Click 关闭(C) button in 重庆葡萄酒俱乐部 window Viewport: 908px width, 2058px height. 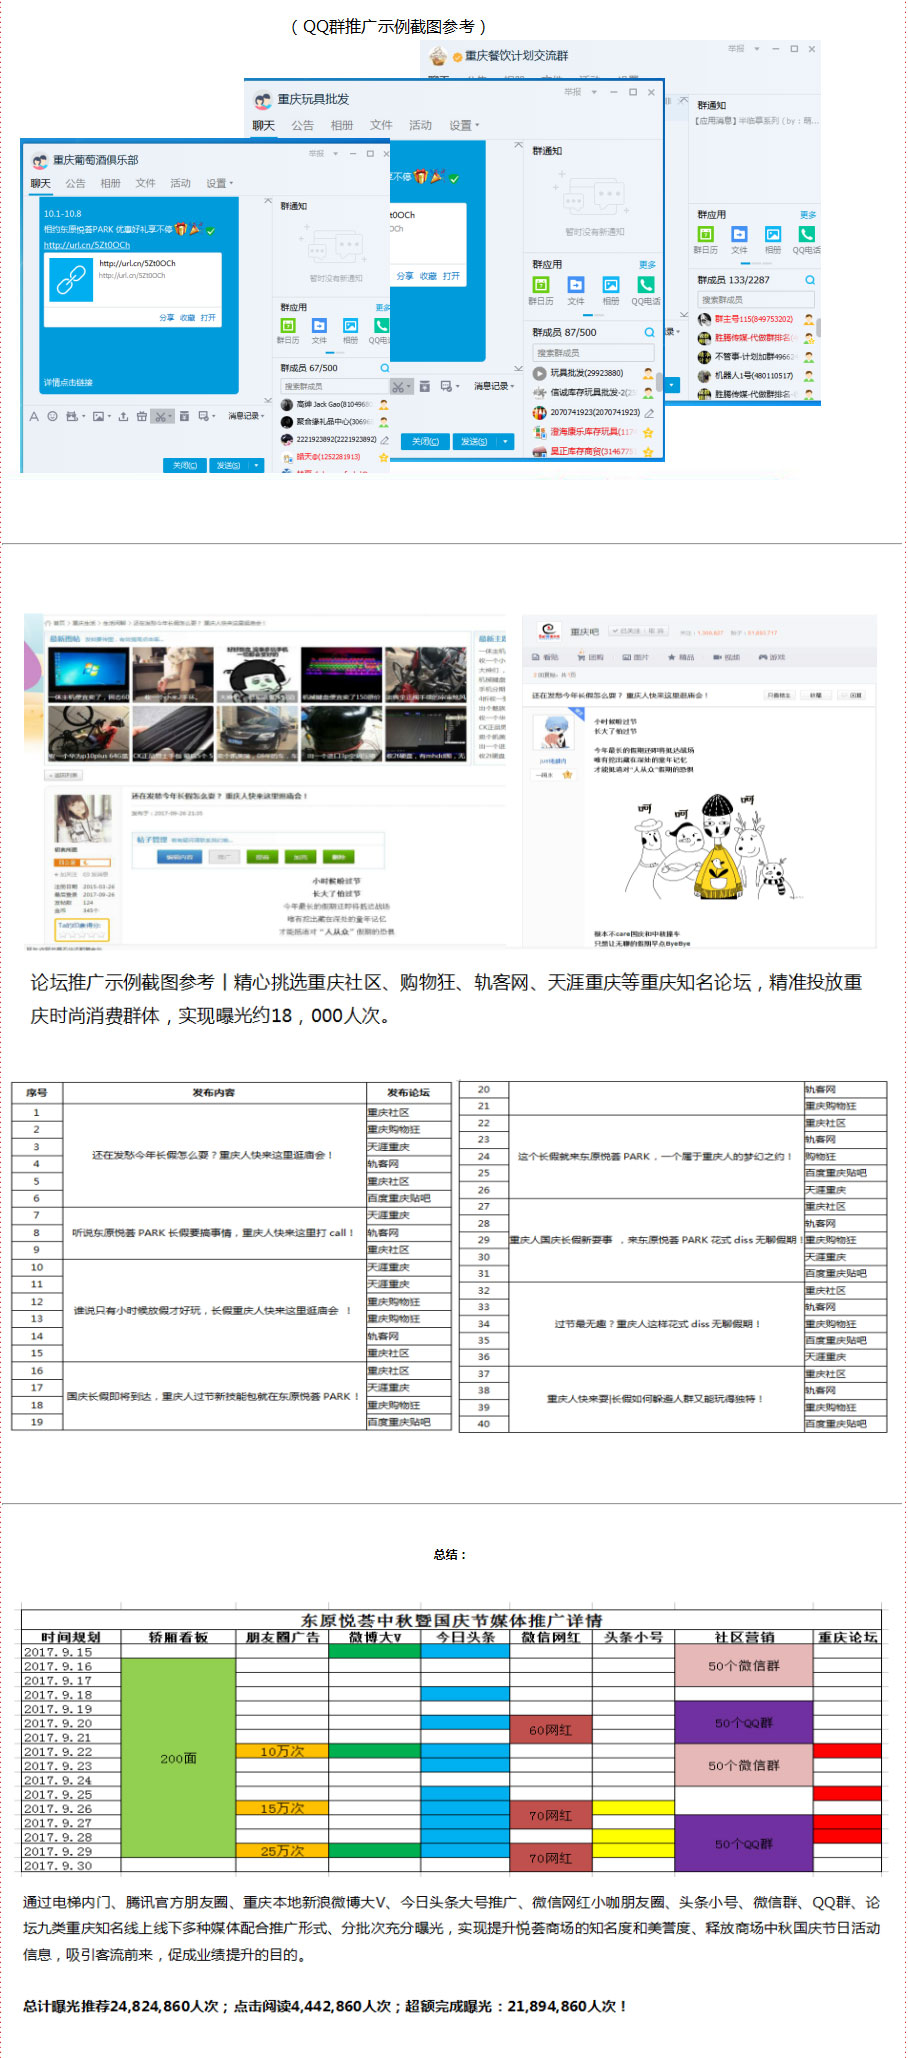[x=185, y=465]
